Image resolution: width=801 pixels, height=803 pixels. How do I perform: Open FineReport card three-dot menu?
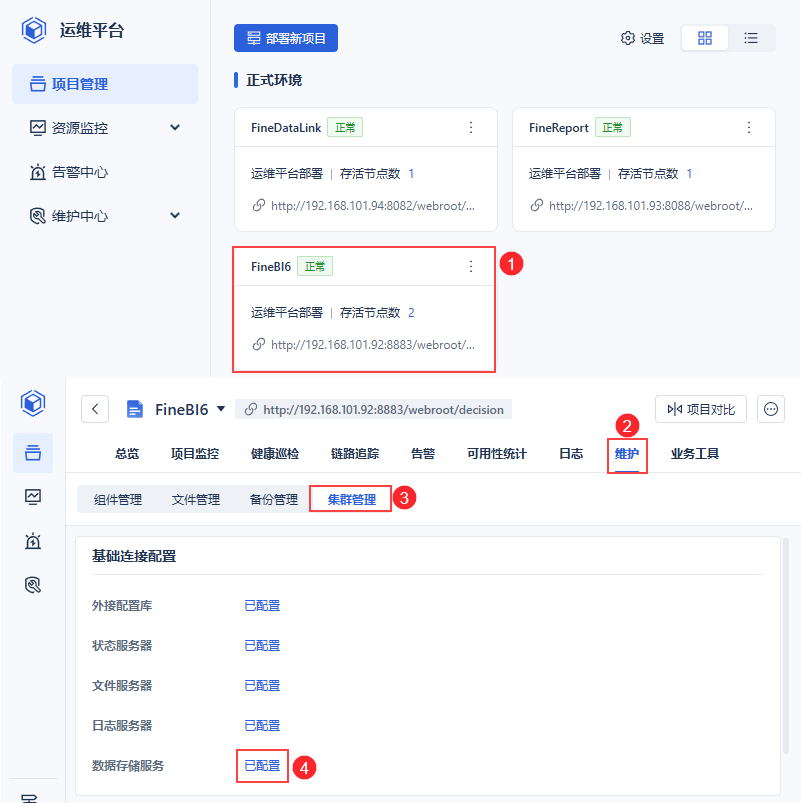click(x=749, y=128)
